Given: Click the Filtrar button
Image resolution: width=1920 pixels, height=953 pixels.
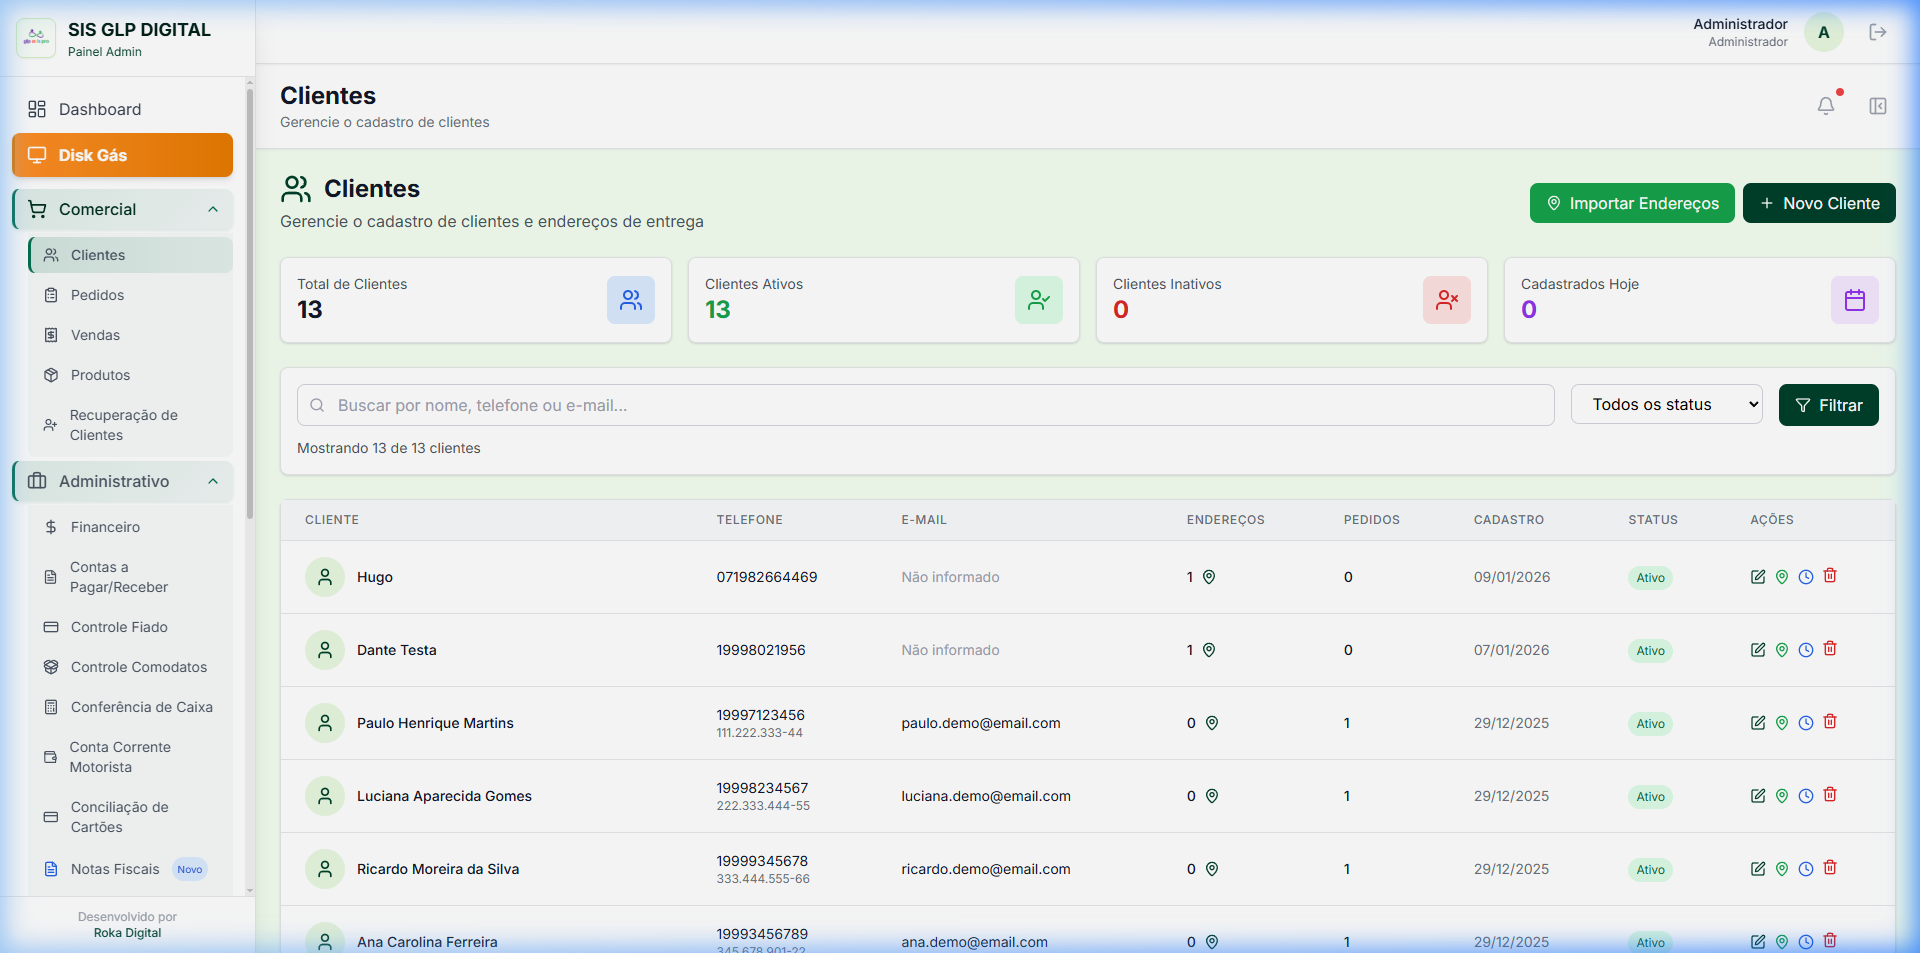Looking at the screenshot, I should pos(1827,405).
